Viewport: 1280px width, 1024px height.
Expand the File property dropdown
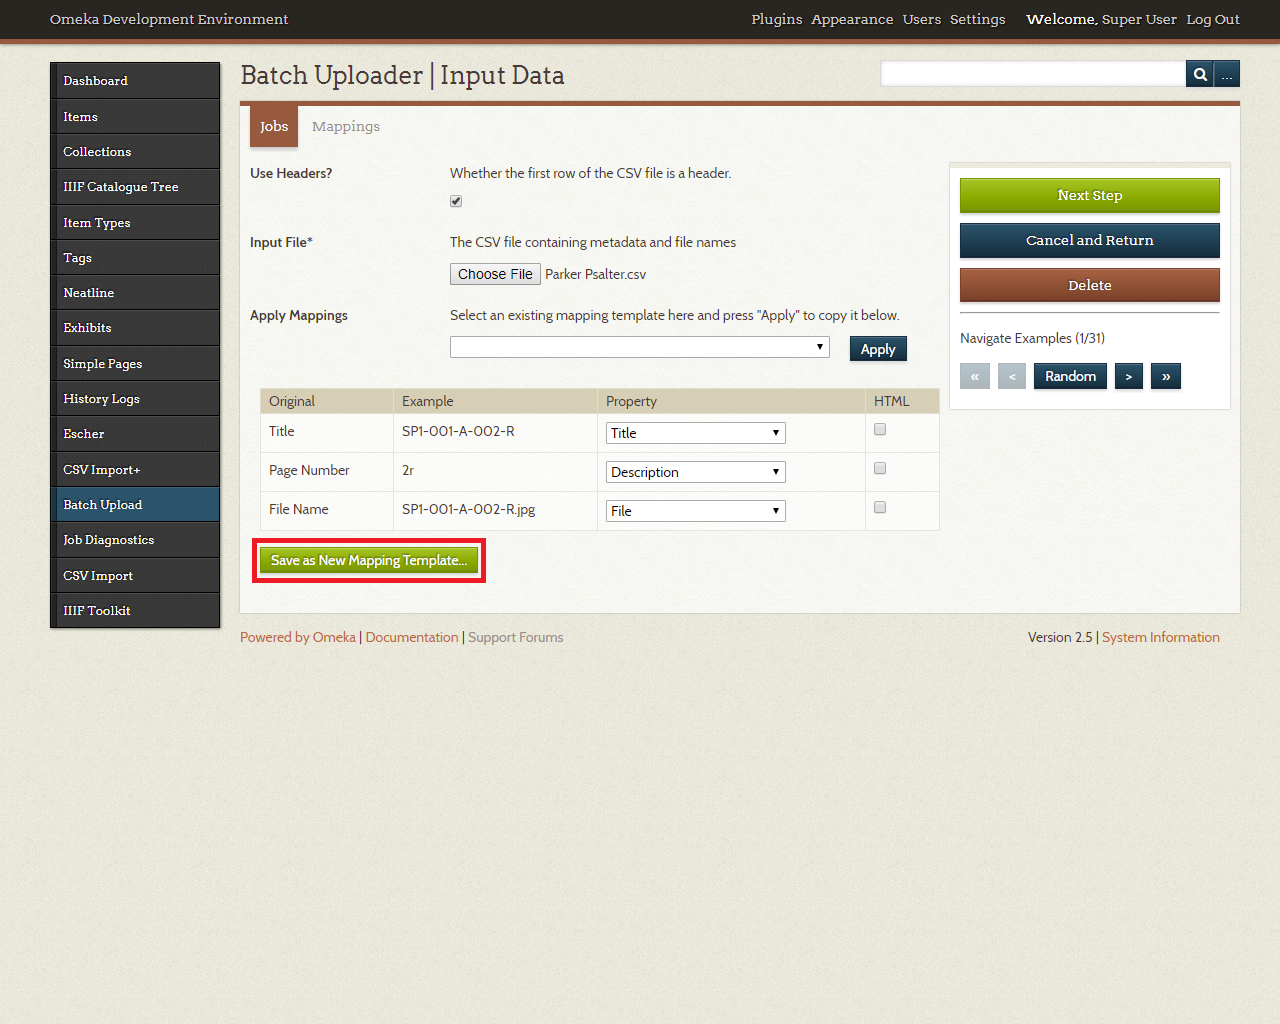[695, 511]
